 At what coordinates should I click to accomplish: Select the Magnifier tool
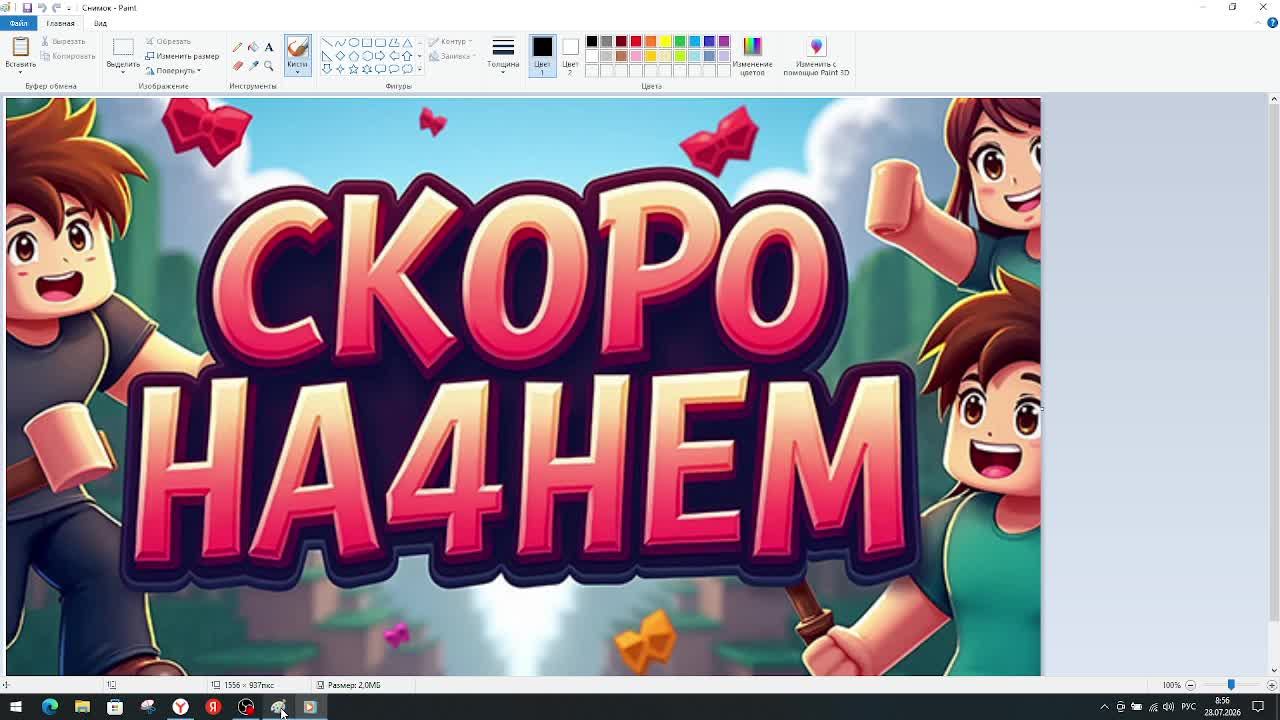(269, 65)
